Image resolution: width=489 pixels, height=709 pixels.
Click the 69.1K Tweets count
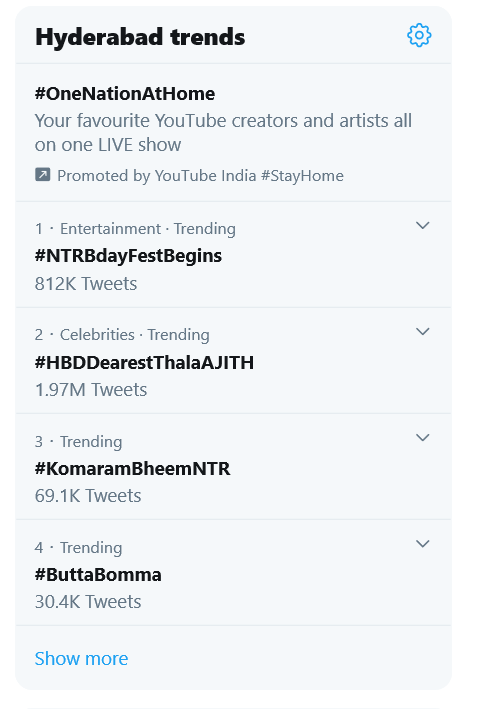tap(88, 496)
